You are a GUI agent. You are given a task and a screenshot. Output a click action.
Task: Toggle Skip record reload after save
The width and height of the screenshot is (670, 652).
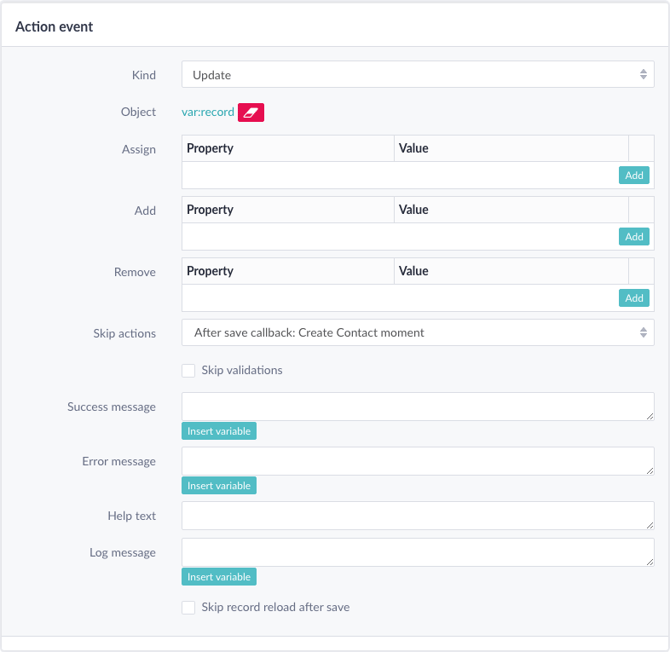188,608
